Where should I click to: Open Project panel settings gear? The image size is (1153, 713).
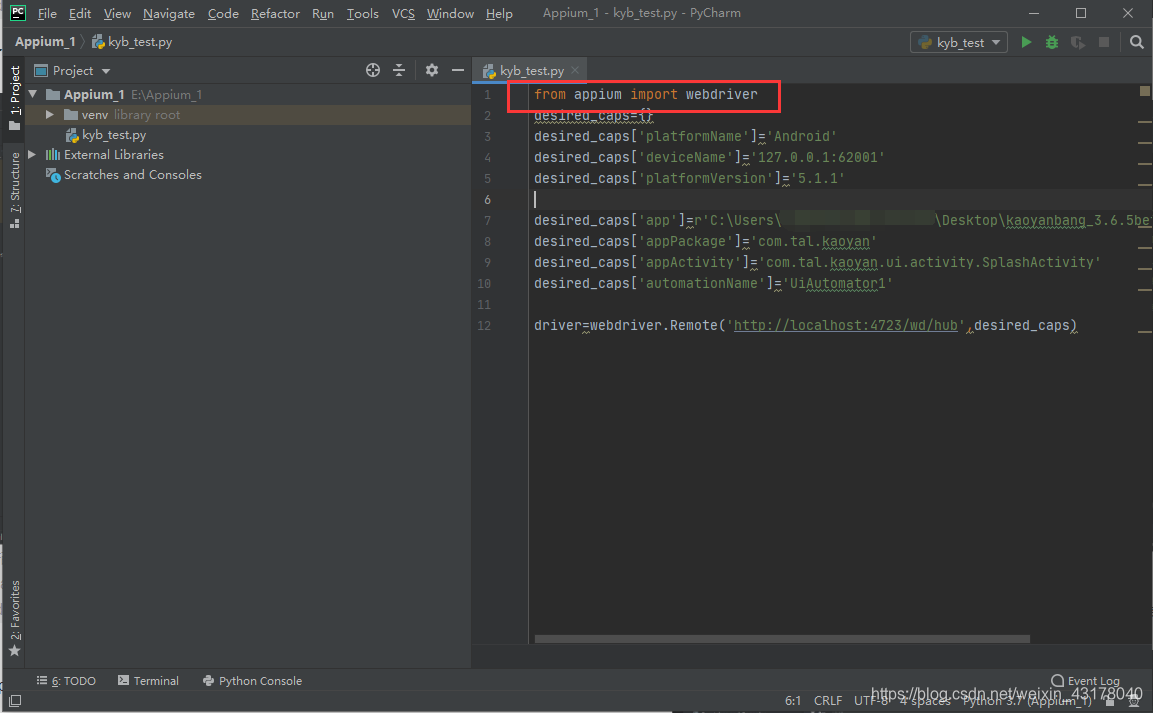coord(430,70)
